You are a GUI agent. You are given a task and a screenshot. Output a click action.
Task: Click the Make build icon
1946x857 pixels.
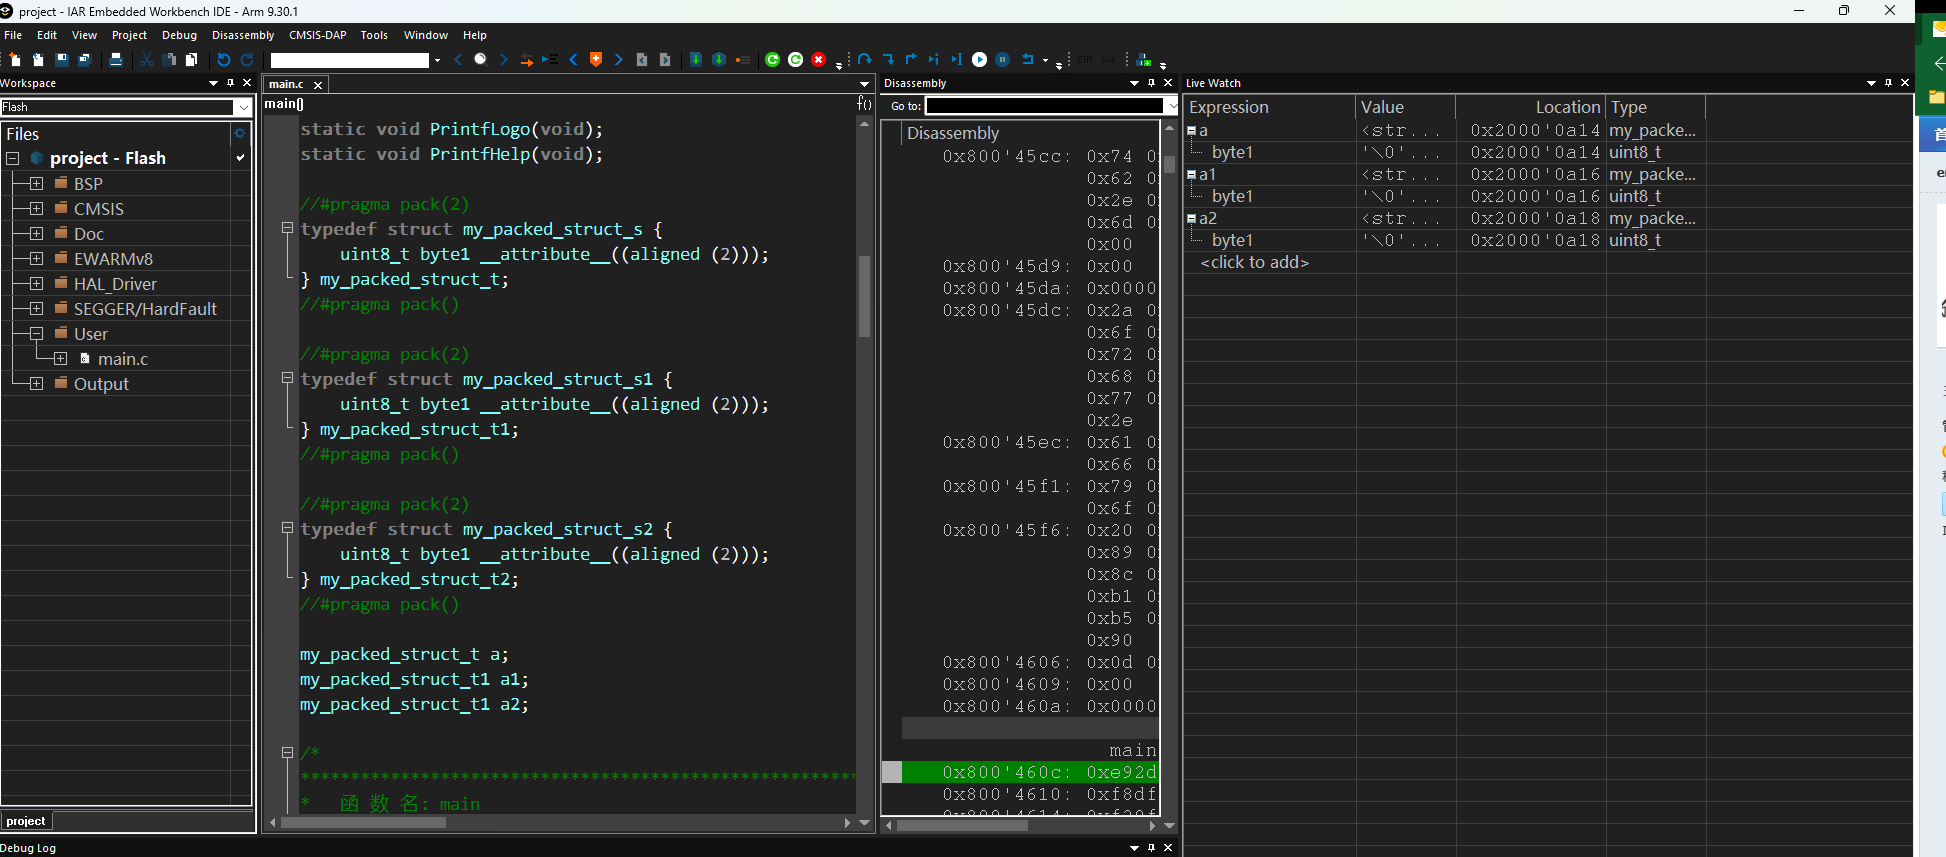pos(719,60)
